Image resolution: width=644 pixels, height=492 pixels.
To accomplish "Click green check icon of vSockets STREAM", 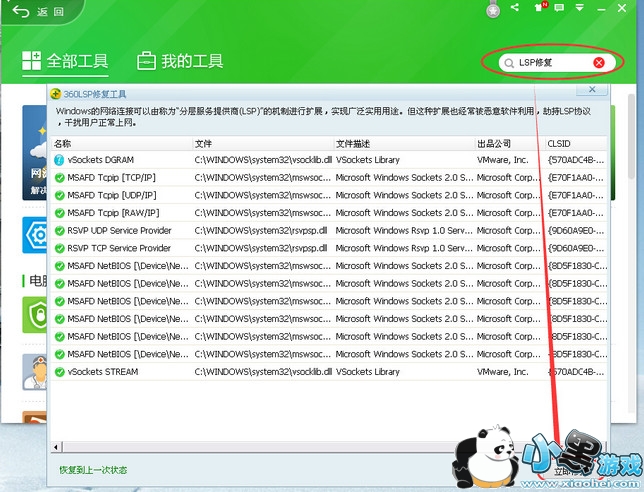I will (60, 372).
